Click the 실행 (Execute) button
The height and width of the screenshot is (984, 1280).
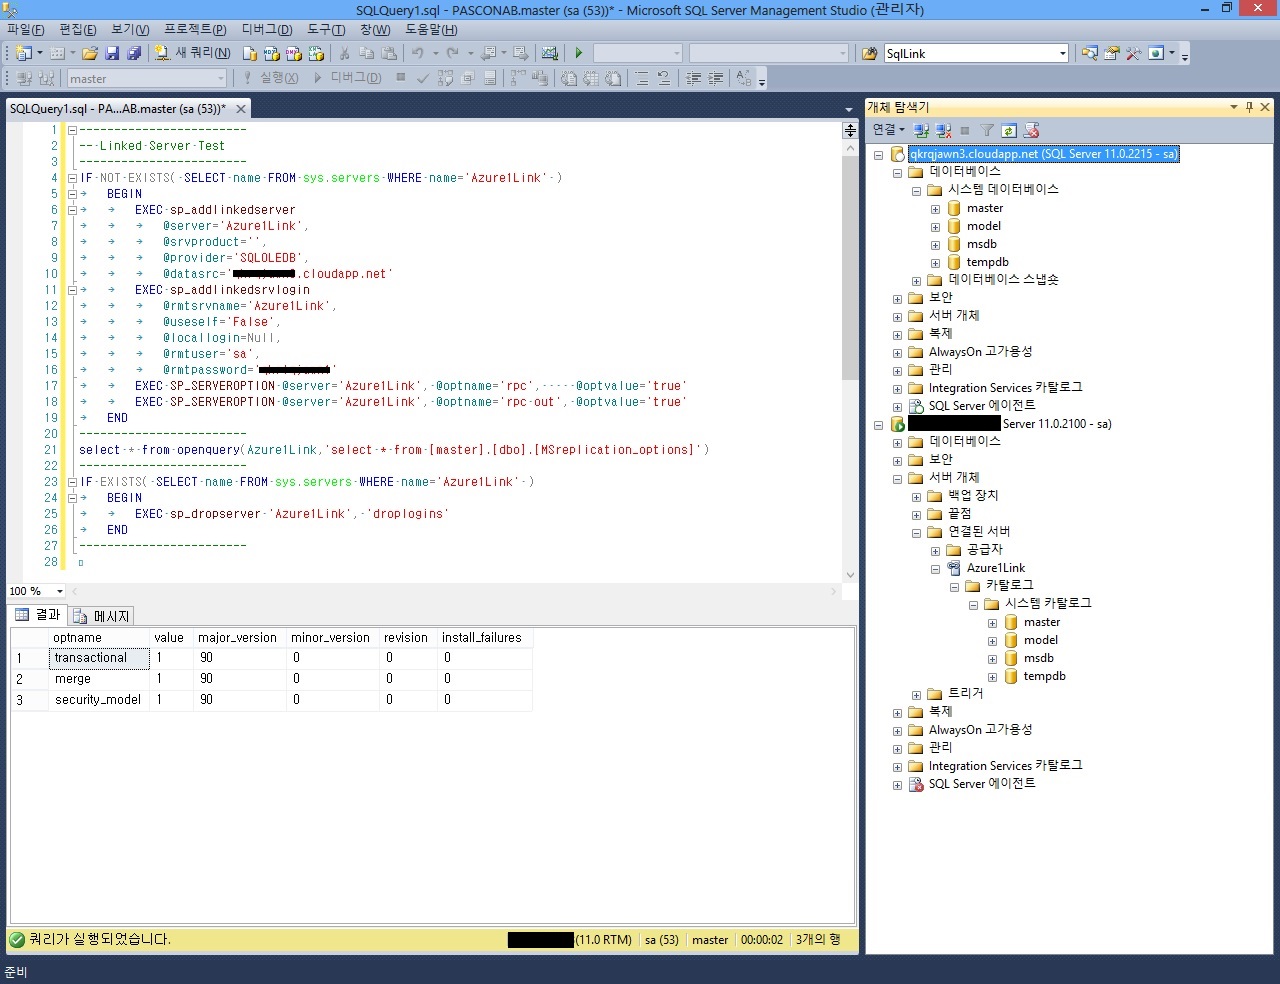pos(269,78)
